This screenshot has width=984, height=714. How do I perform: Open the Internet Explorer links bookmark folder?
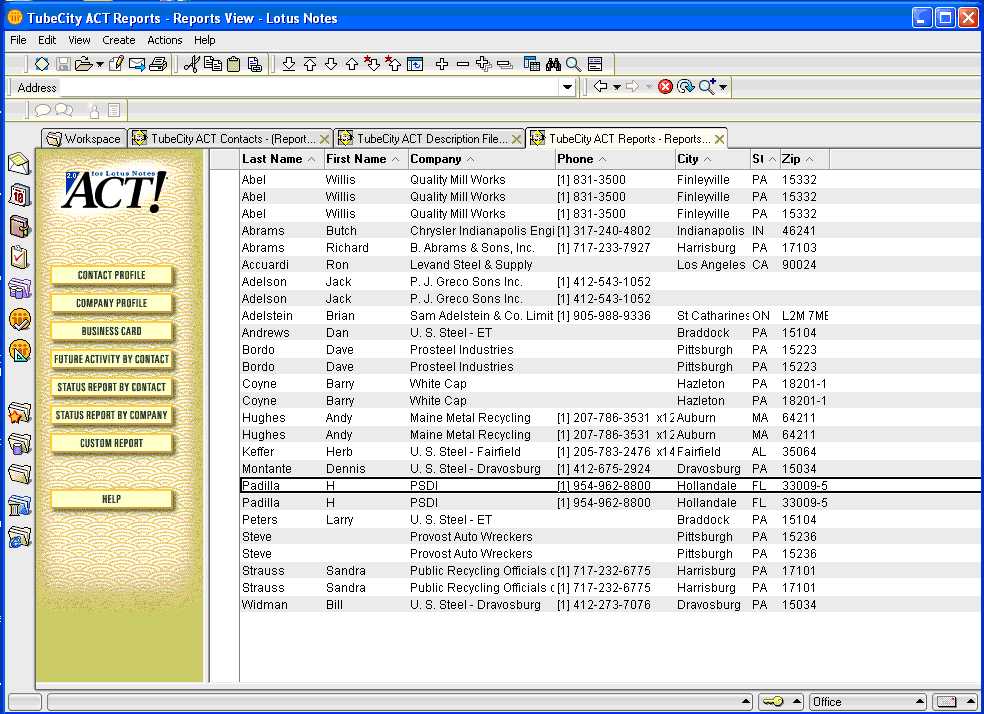[x=19, y=537]
